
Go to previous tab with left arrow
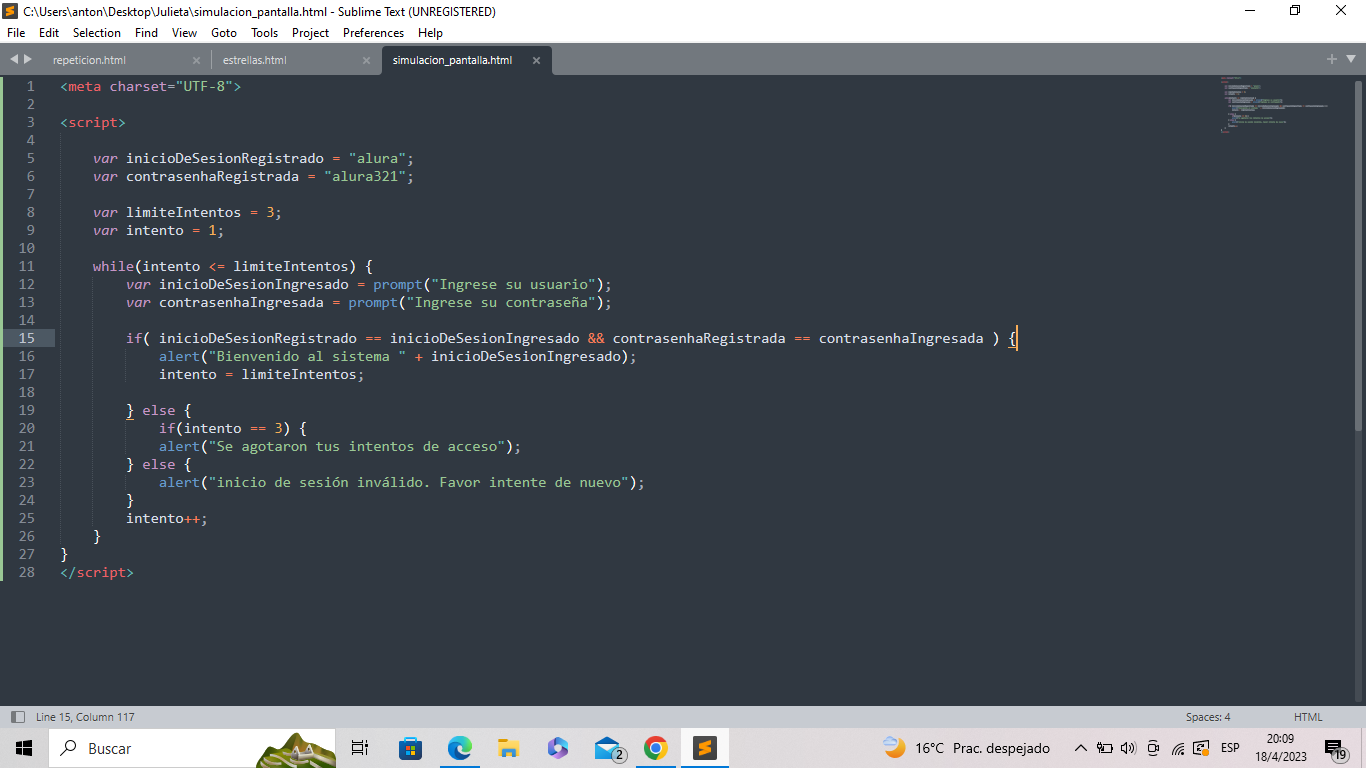click(14, 59)
